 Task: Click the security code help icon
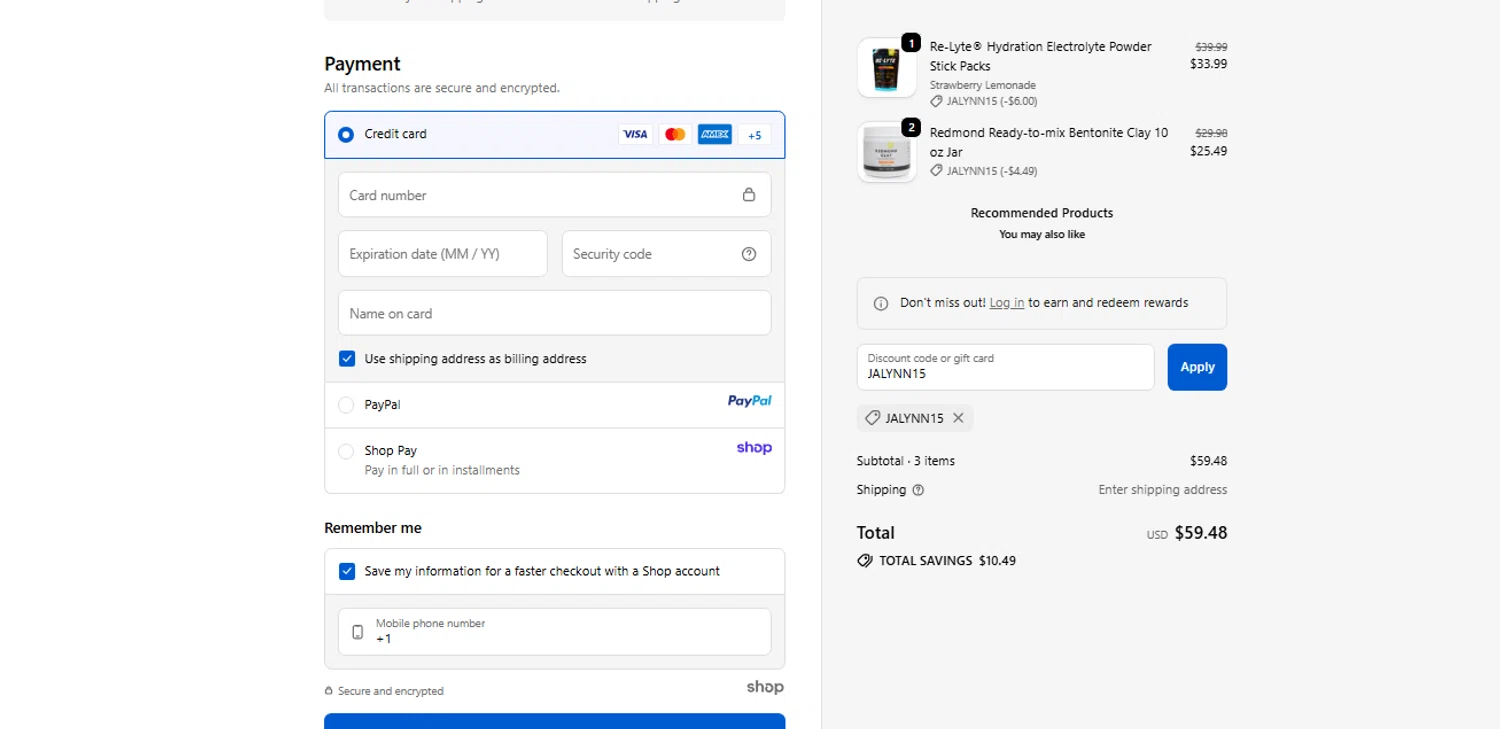pos(749,254)
